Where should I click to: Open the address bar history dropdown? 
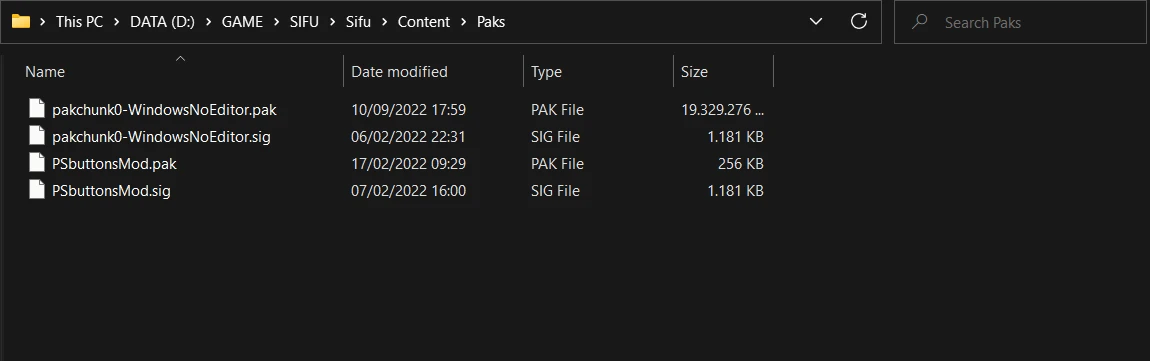click(816, 22)
